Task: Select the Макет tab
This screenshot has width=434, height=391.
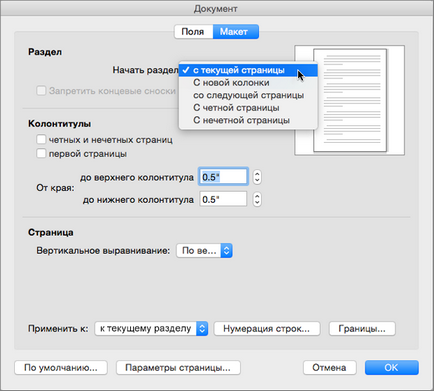Action: (x=236, y=32)
